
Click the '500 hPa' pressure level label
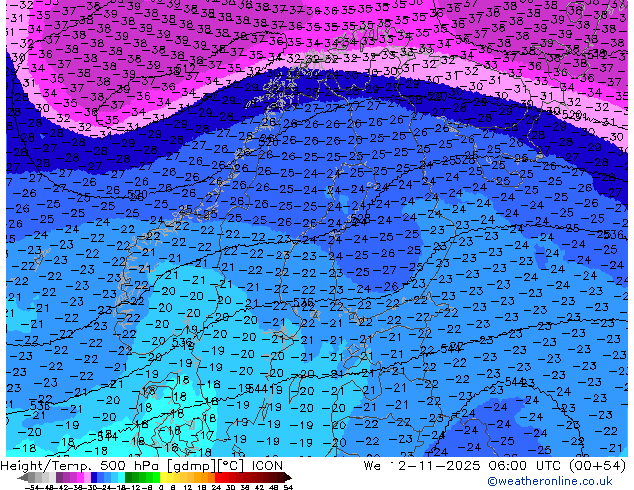point(128,466)
